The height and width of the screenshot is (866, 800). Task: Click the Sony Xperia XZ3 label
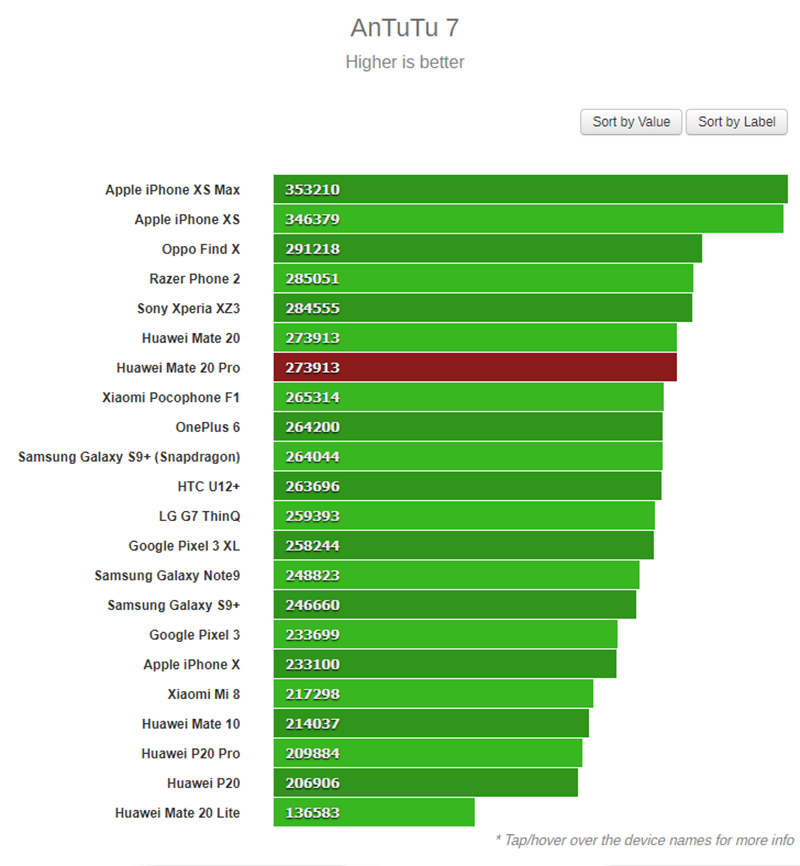[188, 309]
